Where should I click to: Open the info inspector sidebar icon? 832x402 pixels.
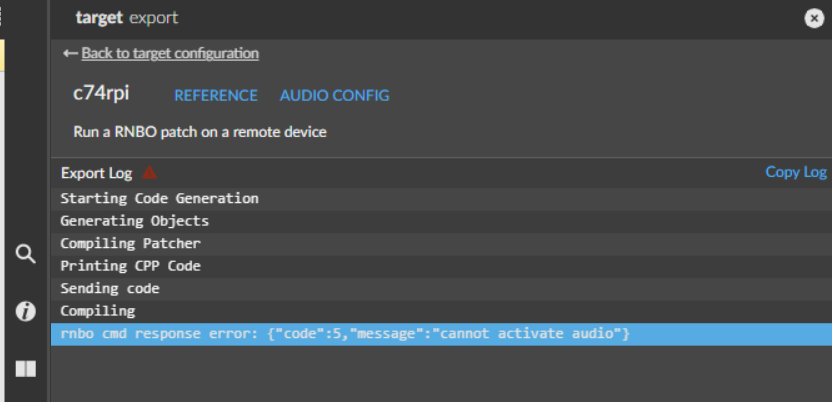click(x=25, y=311)
